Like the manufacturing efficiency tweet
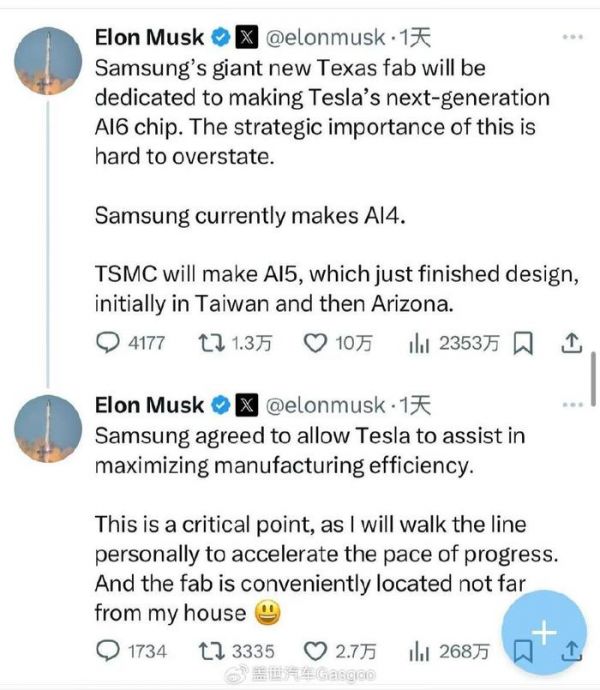This screenshot has height=690, width=600. click(x=316, y=651)
